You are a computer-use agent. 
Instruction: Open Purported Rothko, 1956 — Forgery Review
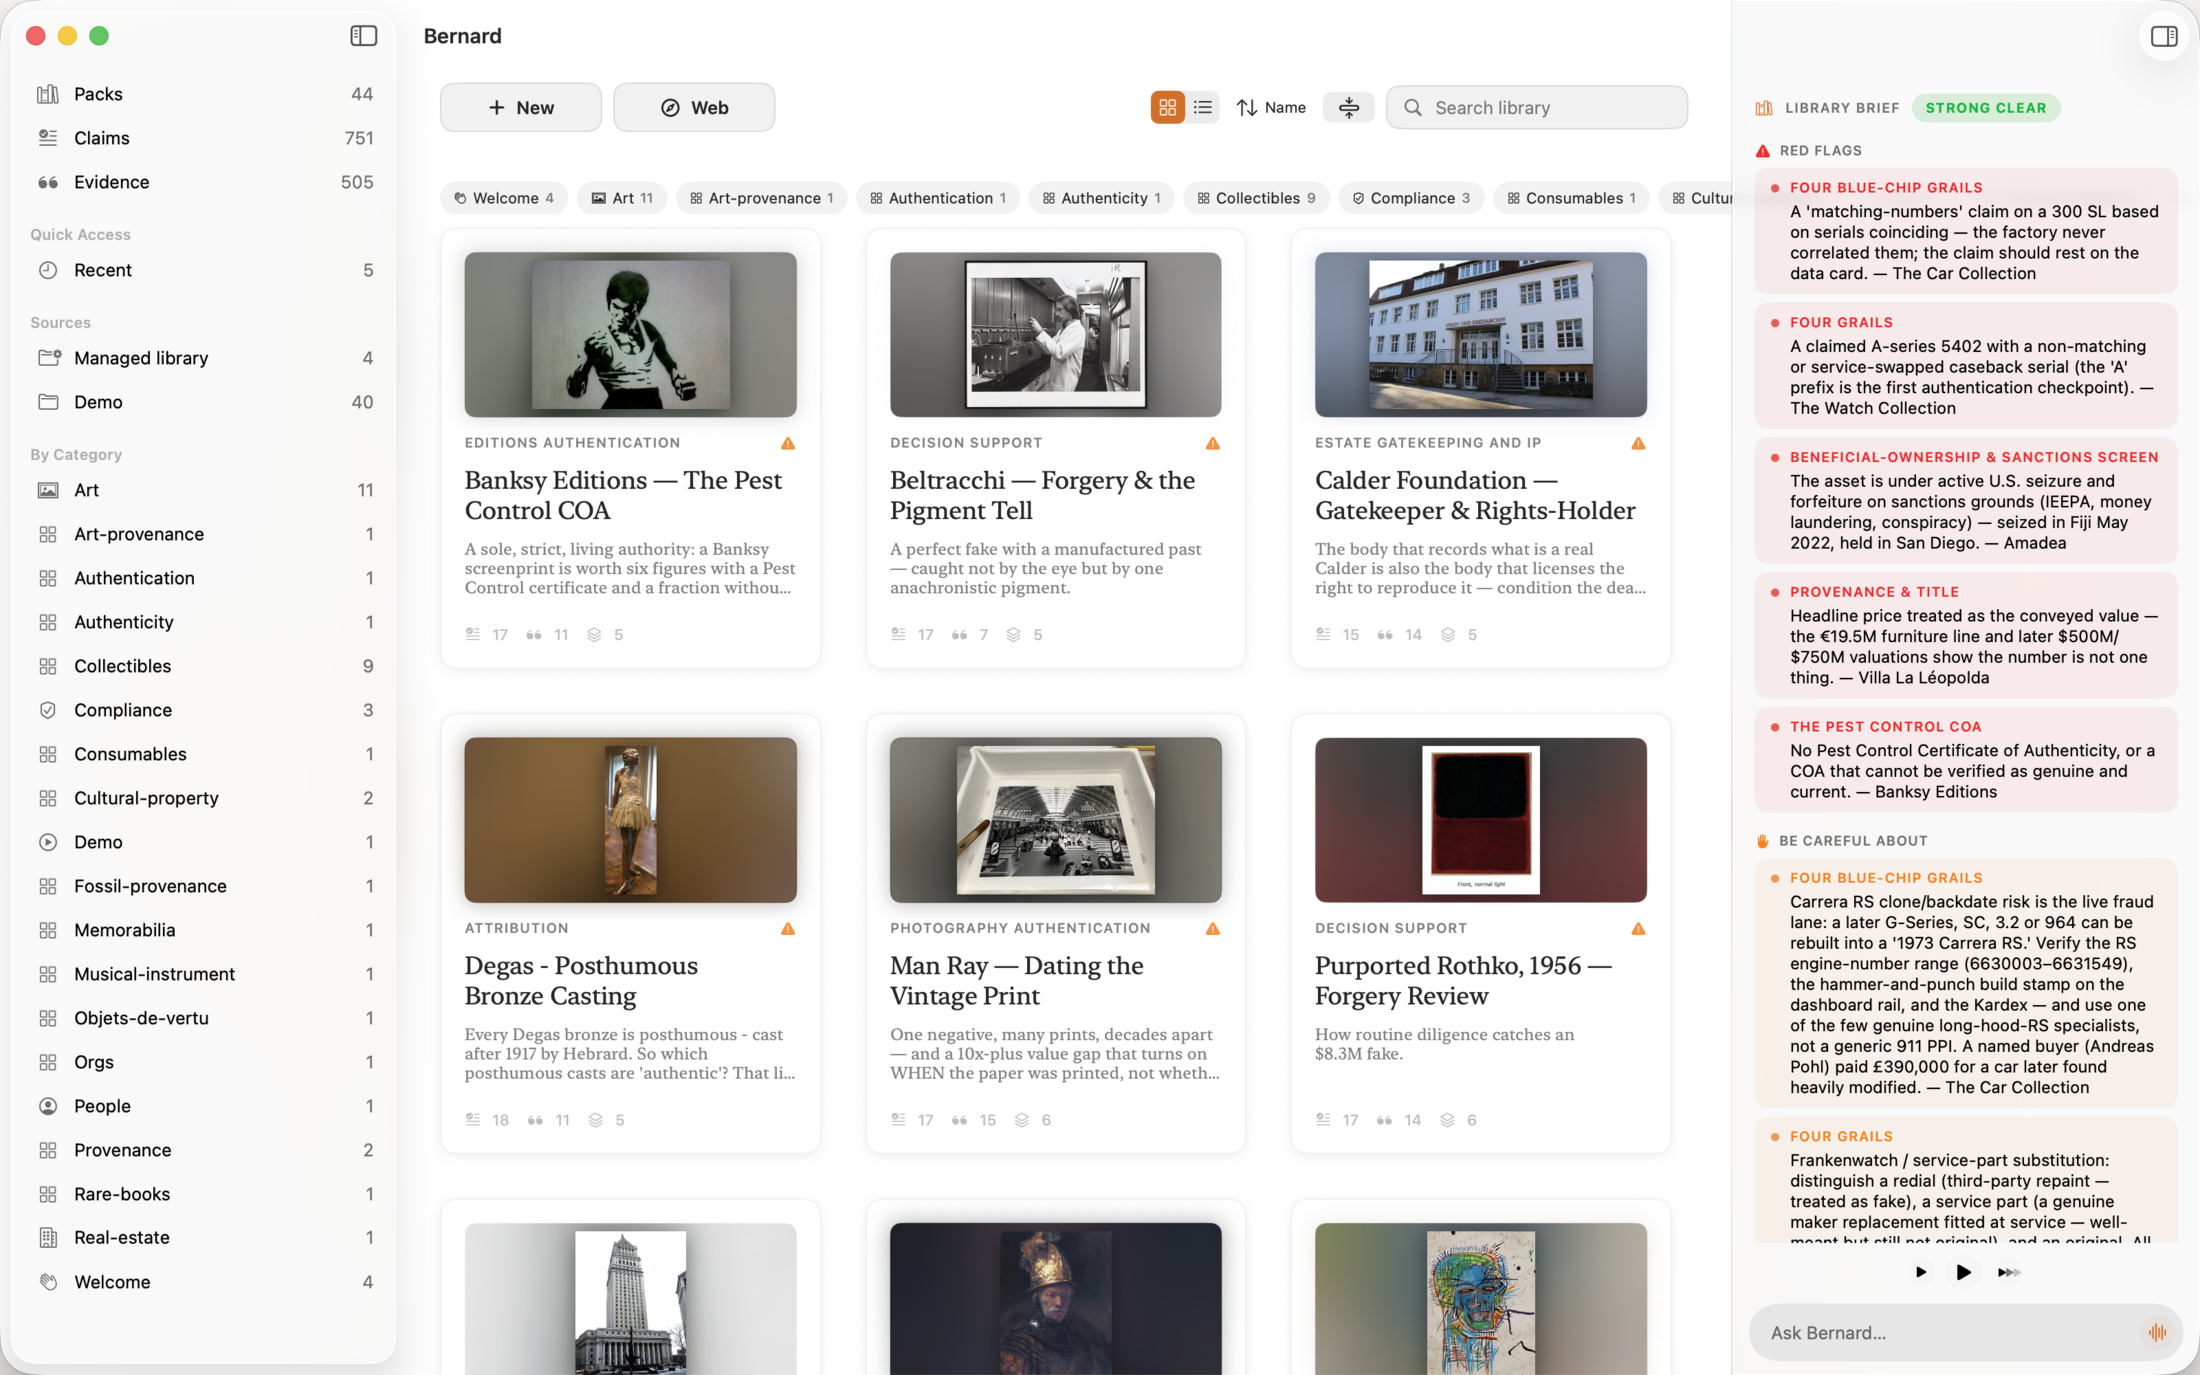(x=1463, y=981)
